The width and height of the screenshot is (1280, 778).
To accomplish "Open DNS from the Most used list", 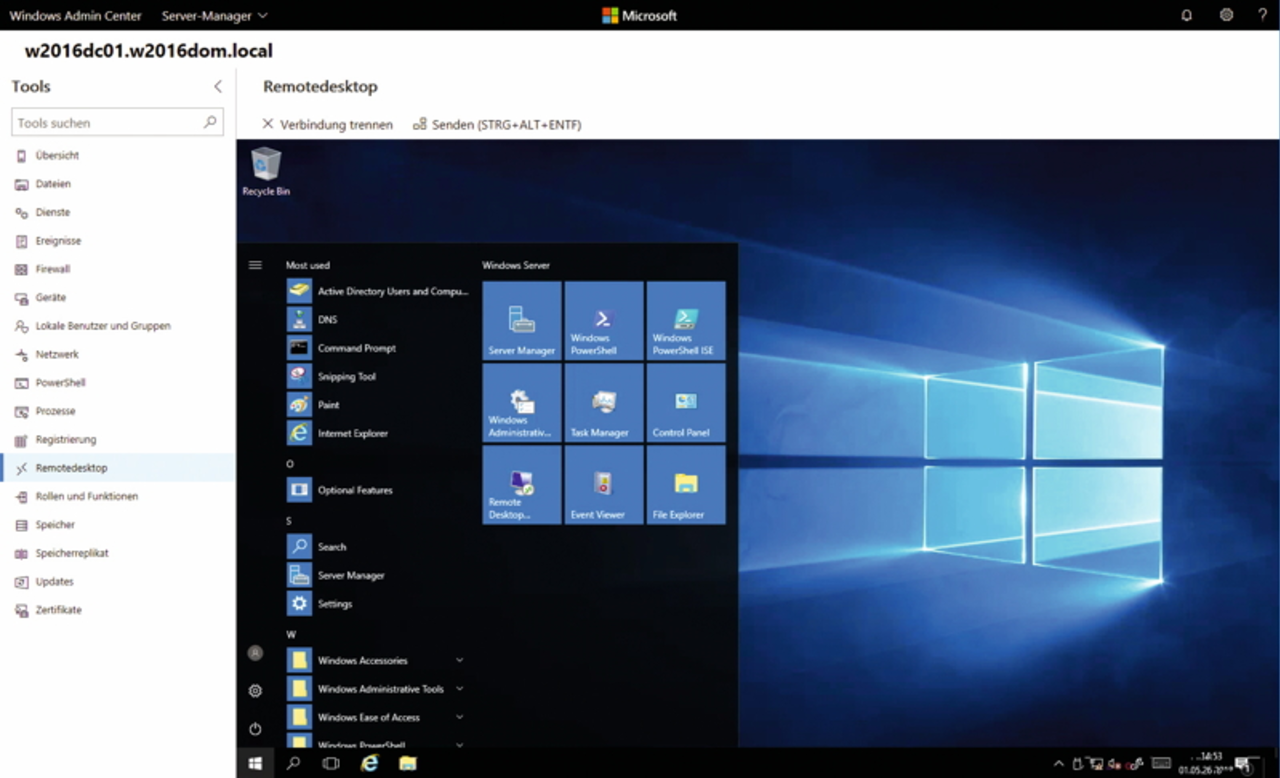I will (x=327, y=320).
